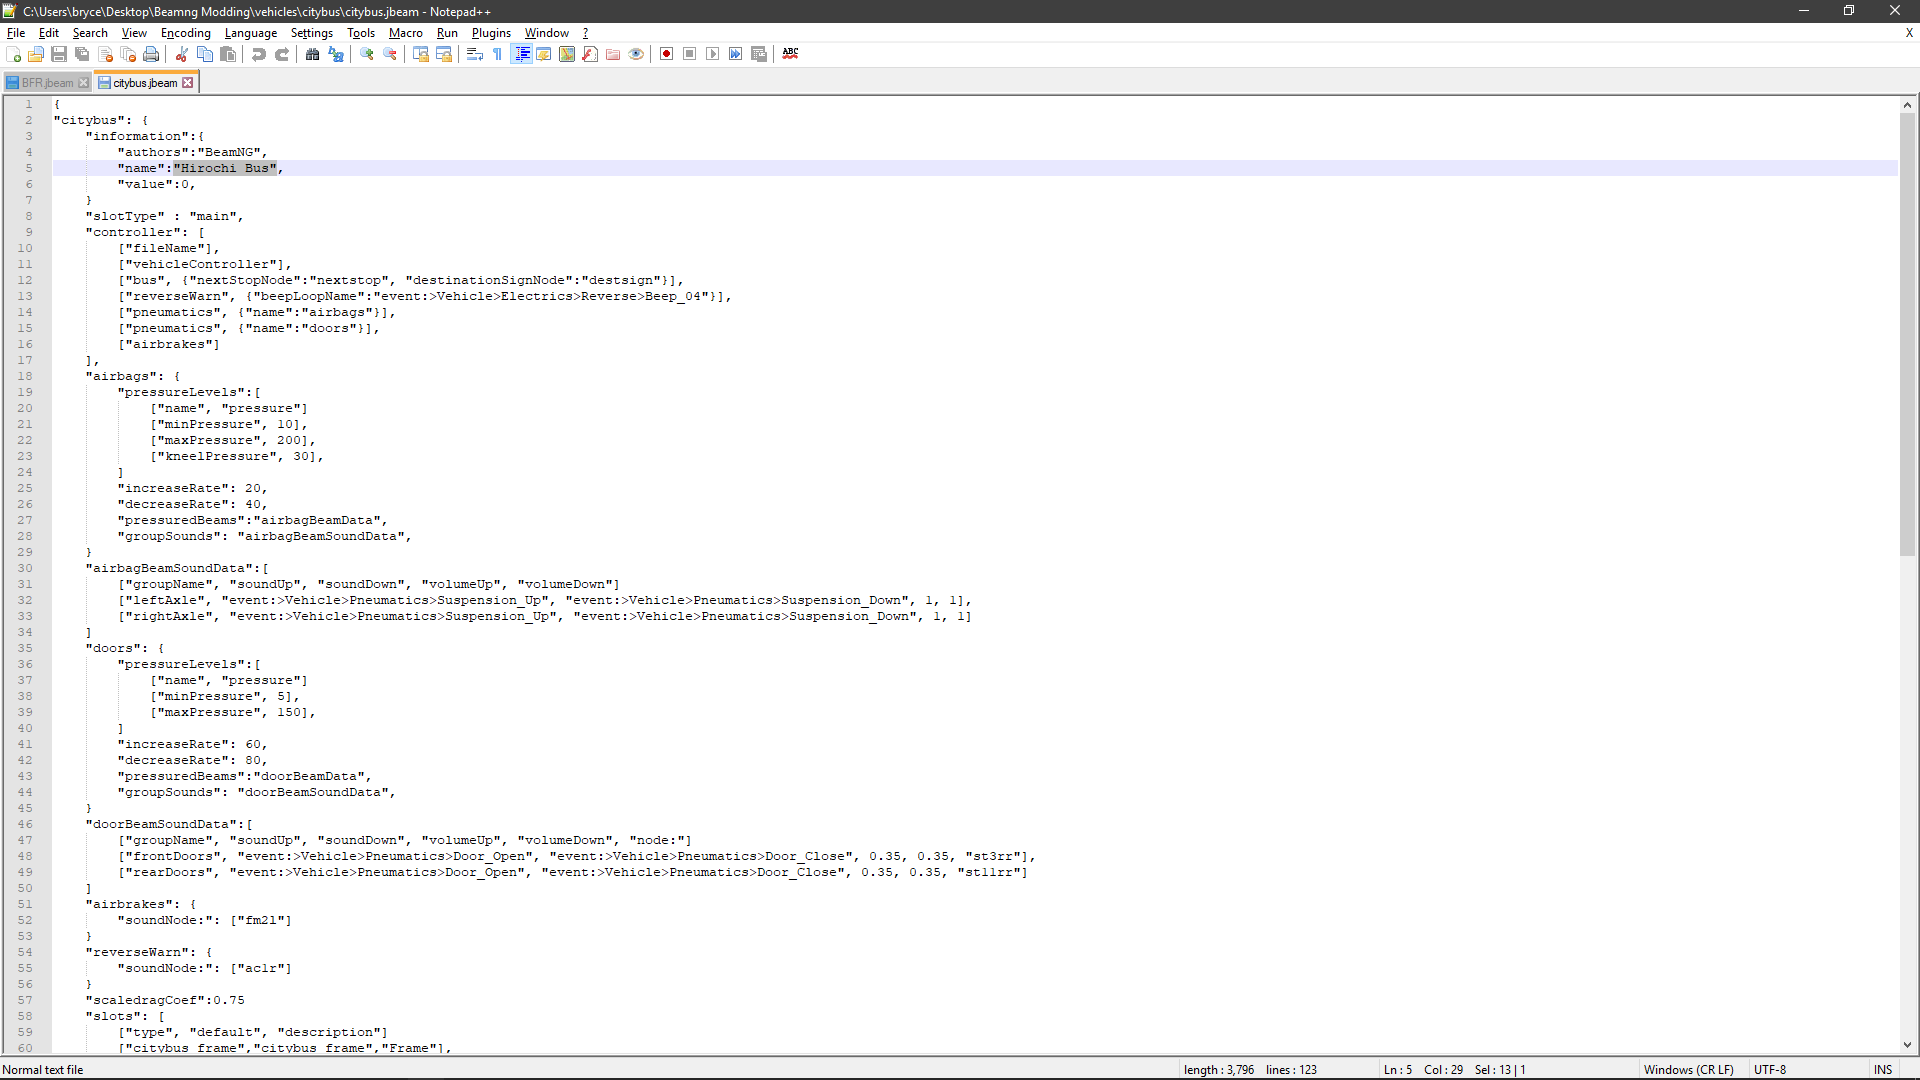
Task: Click the Cut scissors icon
Action: tap(182, 54)
